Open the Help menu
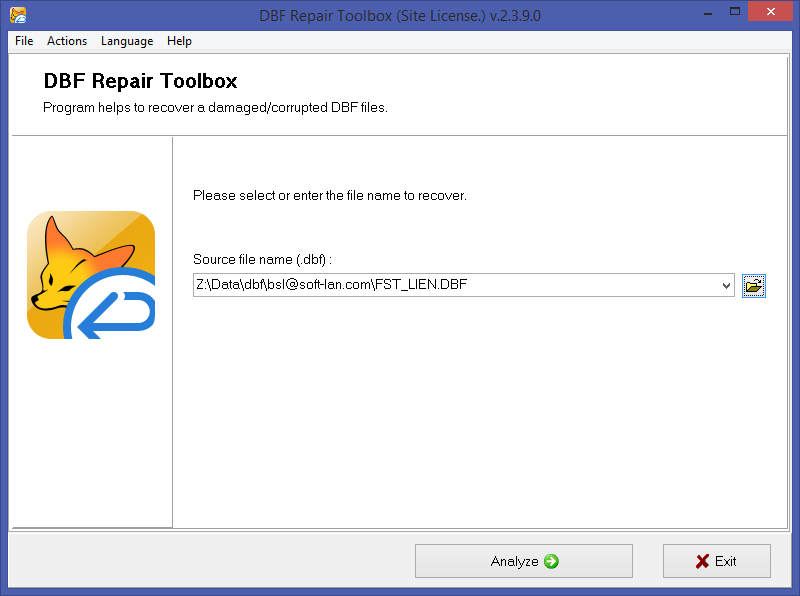Viewport: 800px width, 596px height. click(x=179, y=41)
